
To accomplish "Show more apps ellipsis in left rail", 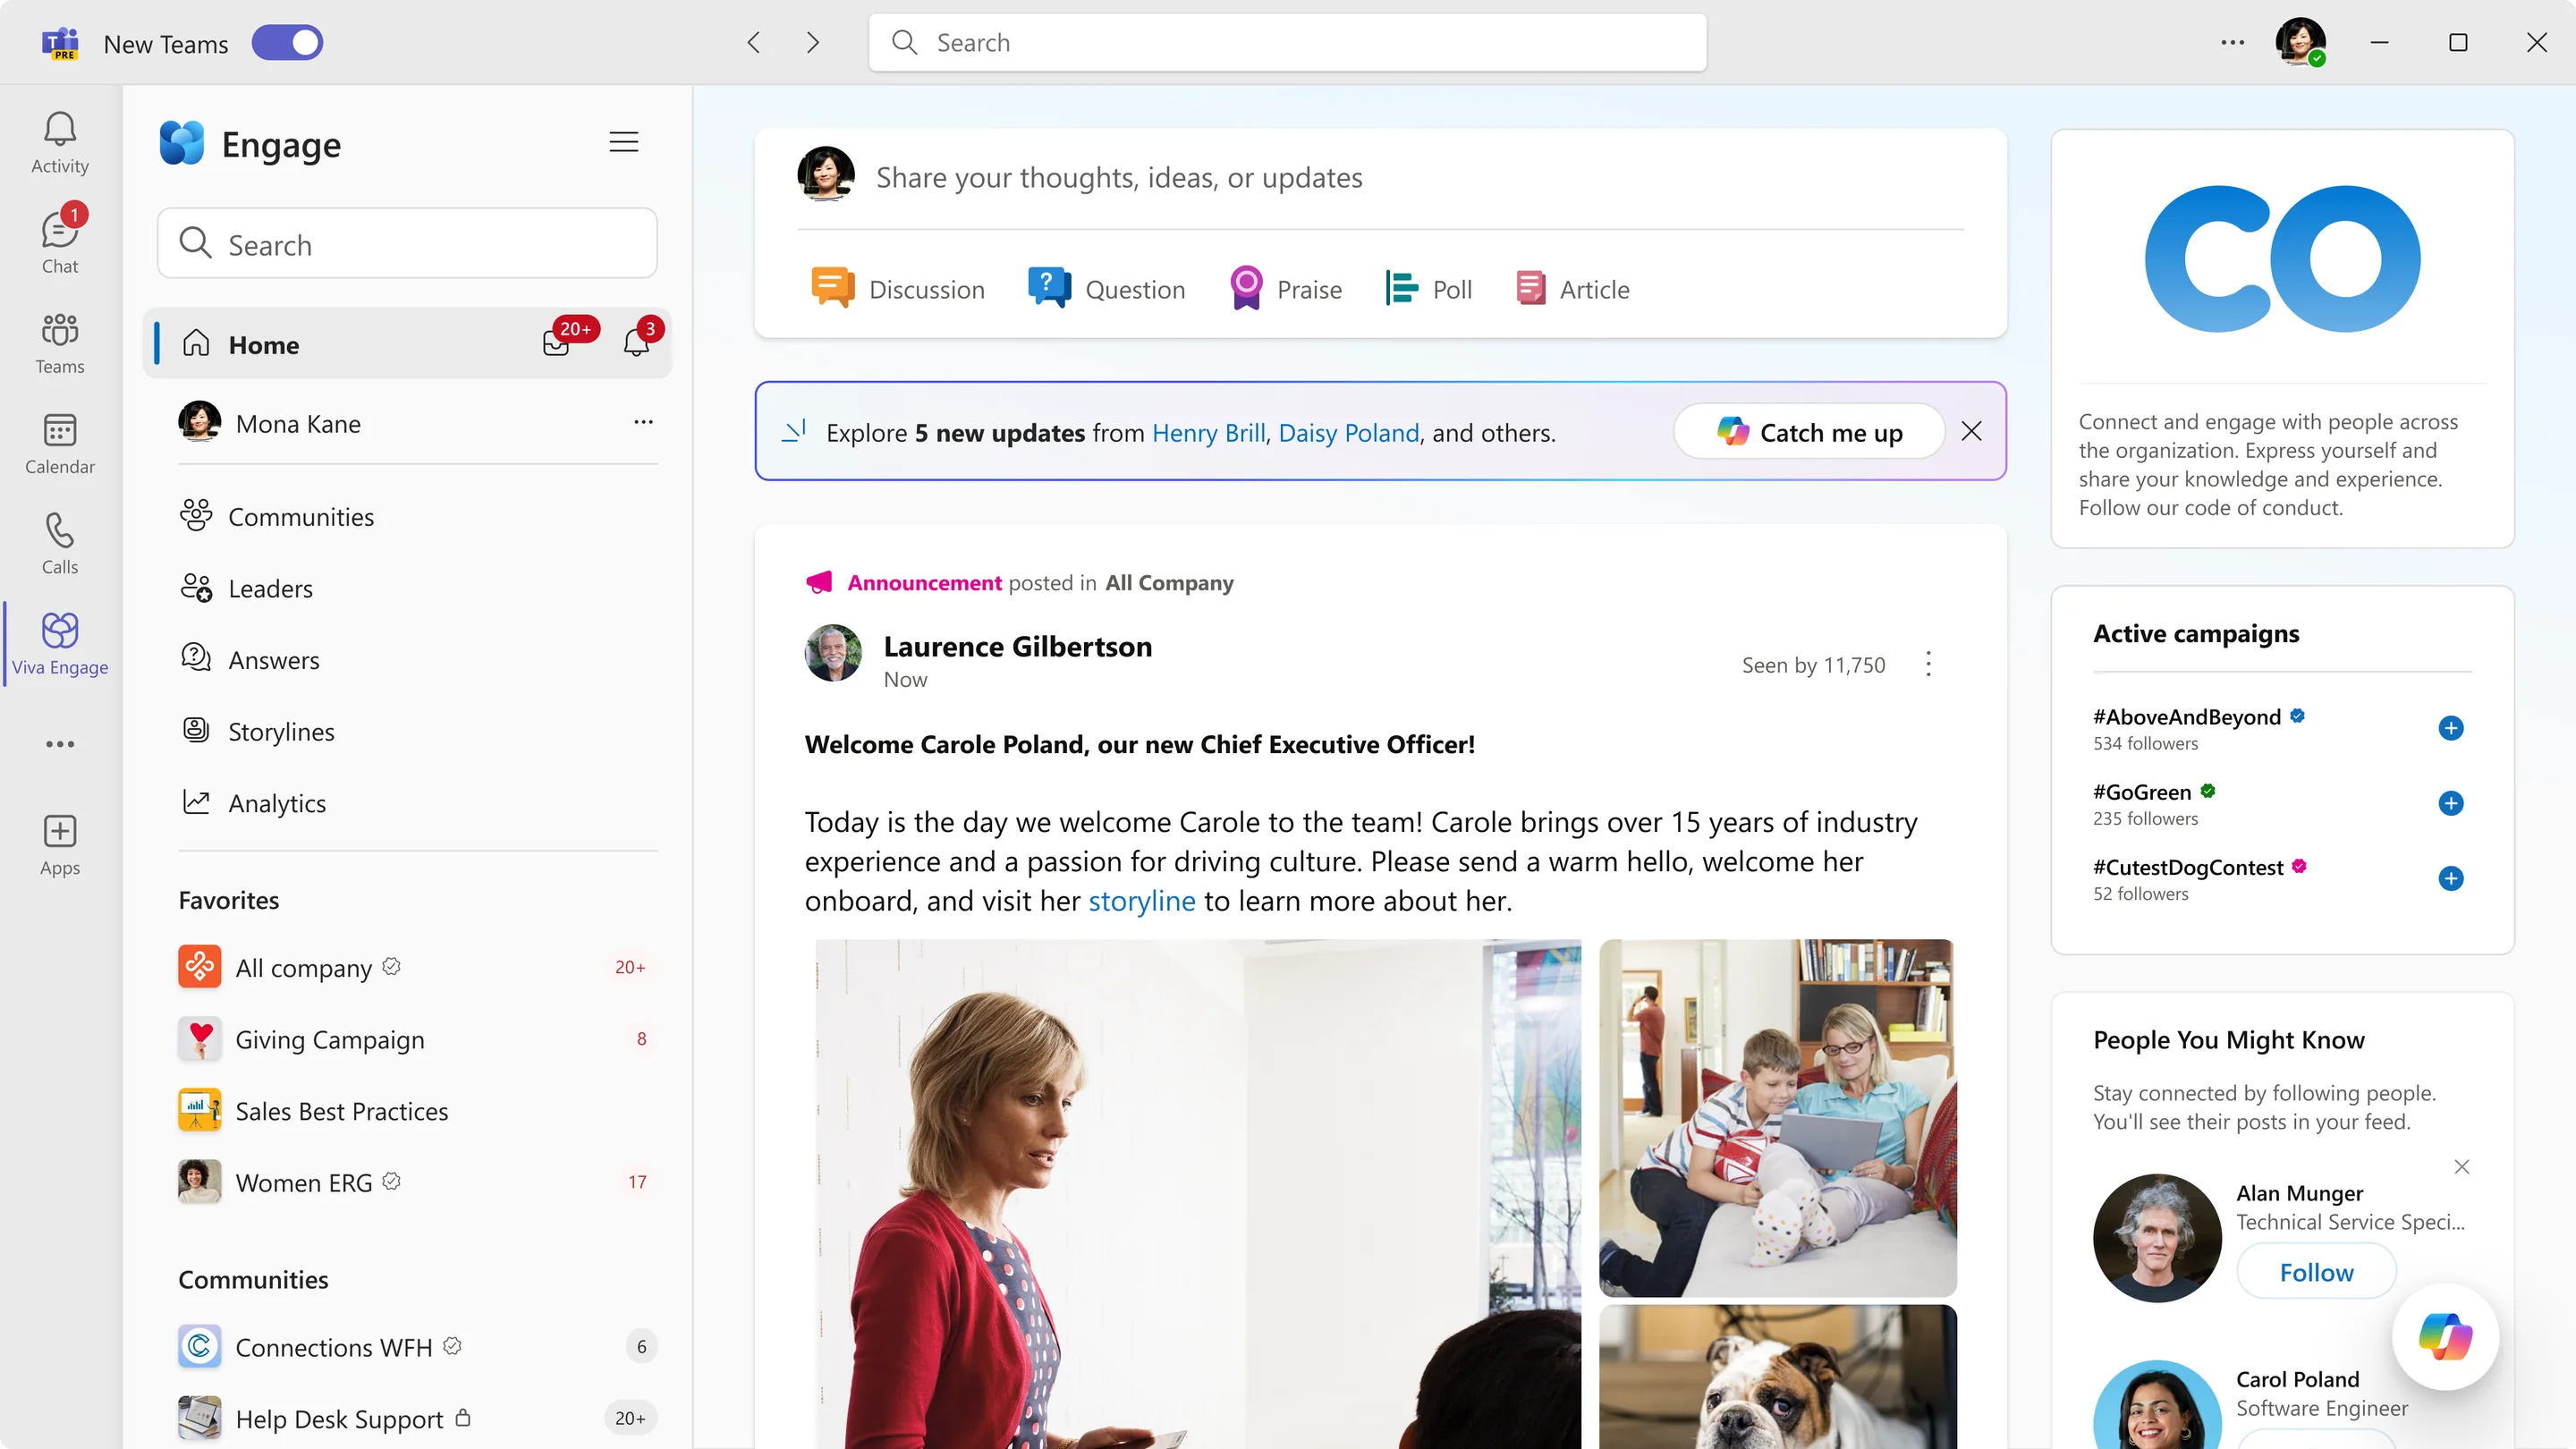I will point(60,744).
